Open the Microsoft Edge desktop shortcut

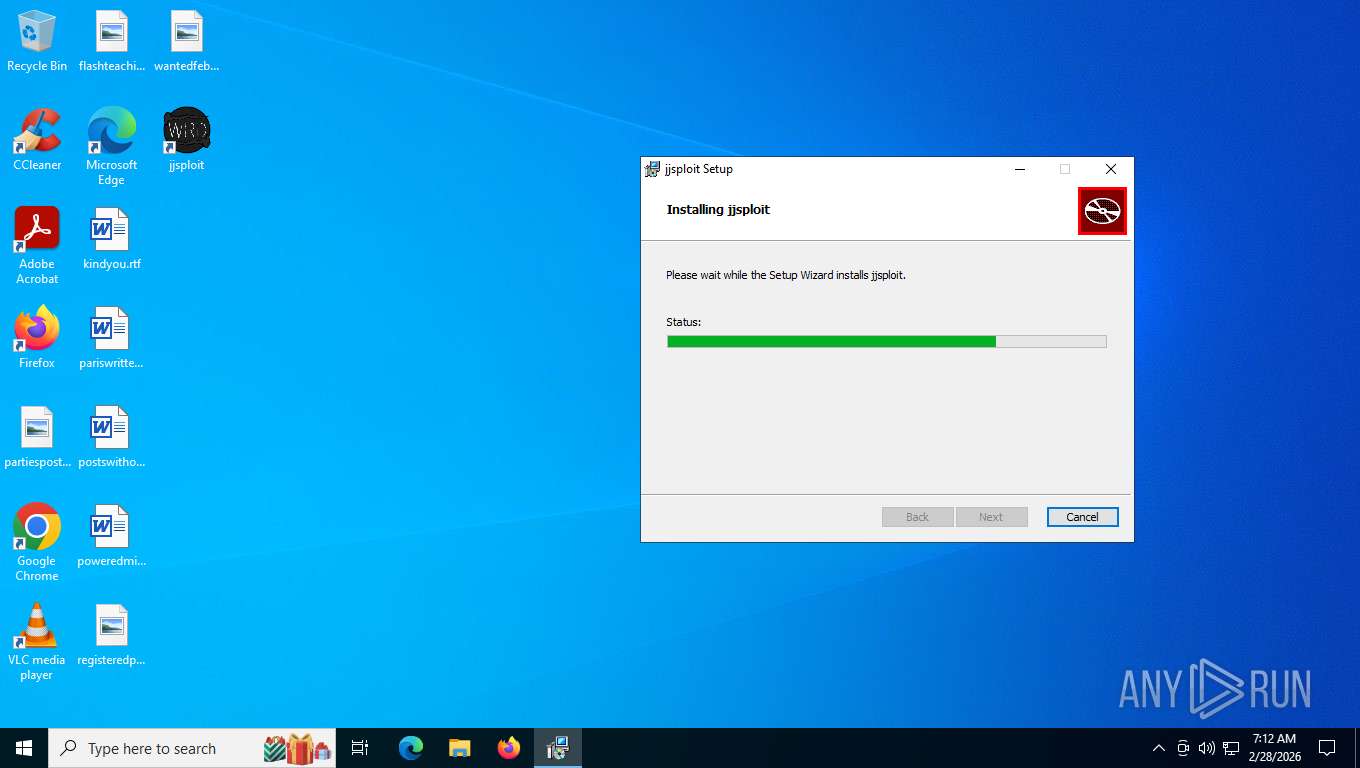pos(111,147)
